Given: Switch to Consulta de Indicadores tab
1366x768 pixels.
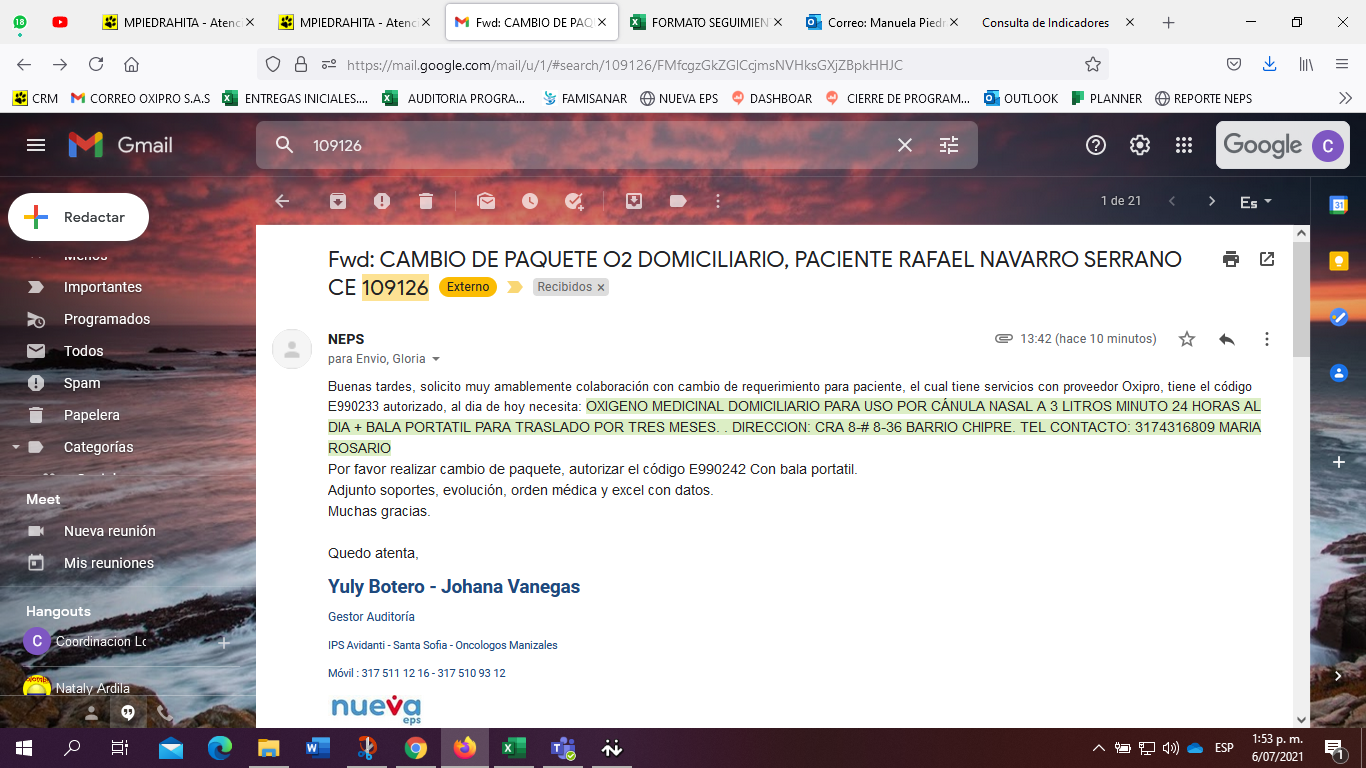Looking at the screenshot, I should tap(1058, 22).
